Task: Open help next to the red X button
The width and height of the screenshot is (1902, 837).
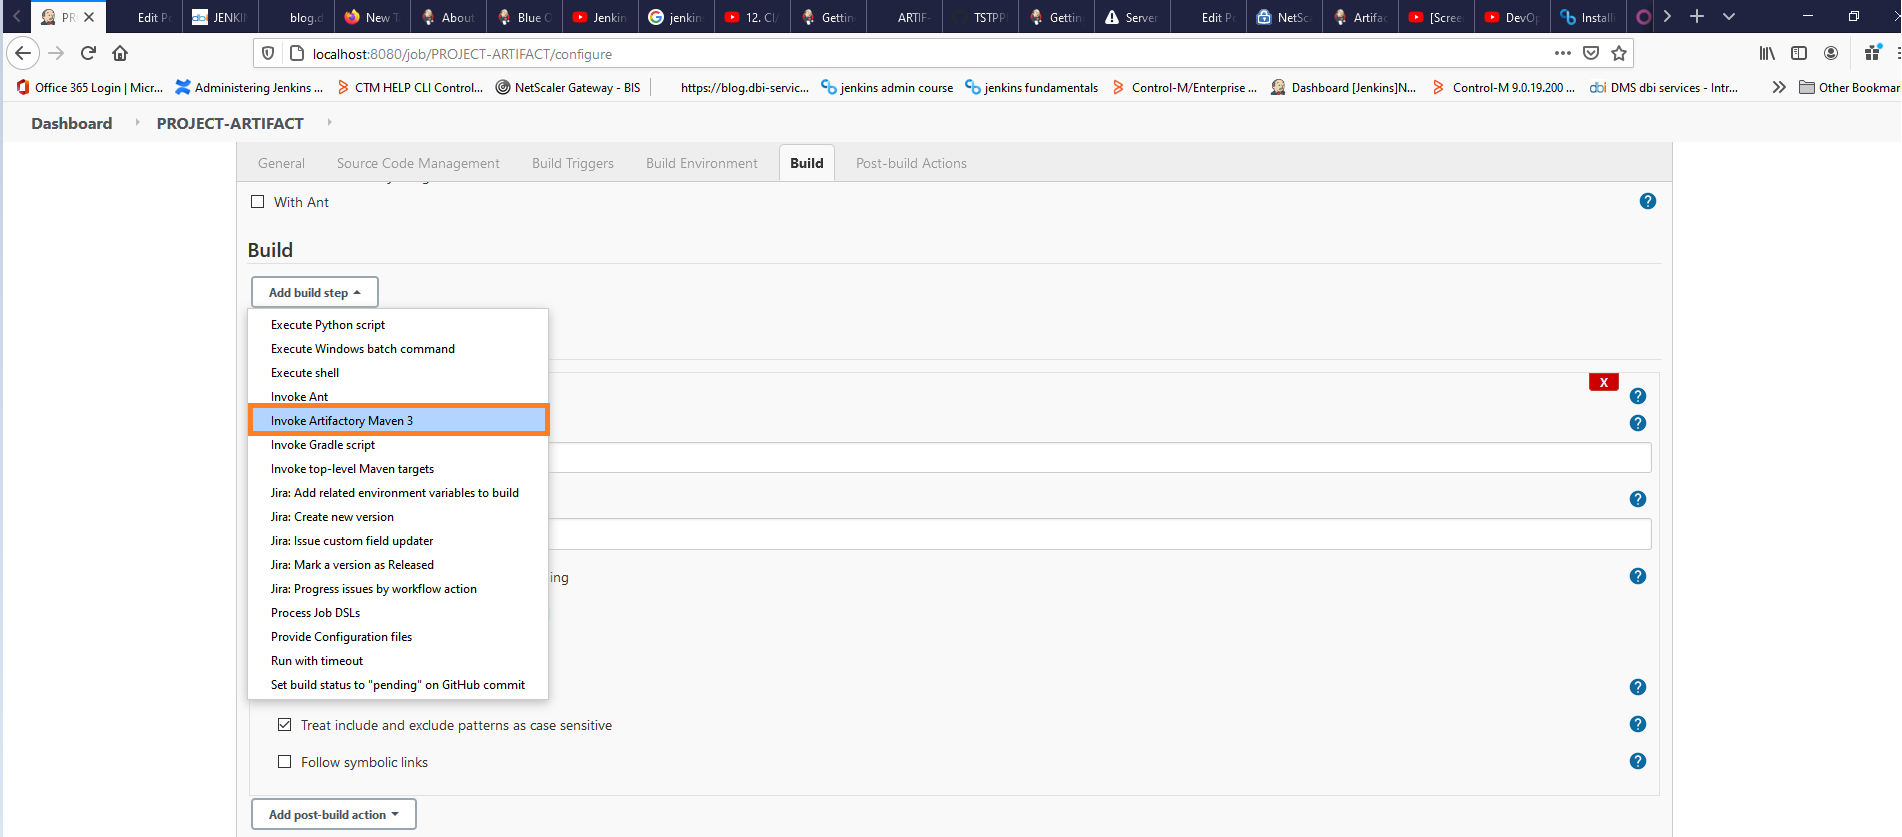Action: pos(1638,396)
